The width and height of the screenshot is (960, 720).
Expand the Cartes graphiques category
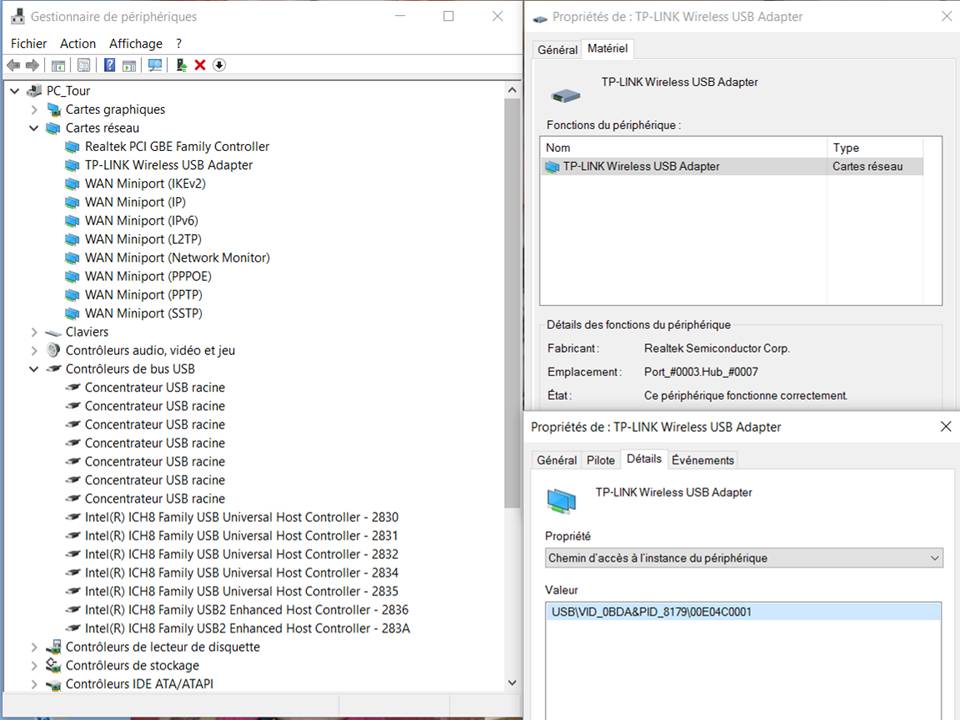34,110
